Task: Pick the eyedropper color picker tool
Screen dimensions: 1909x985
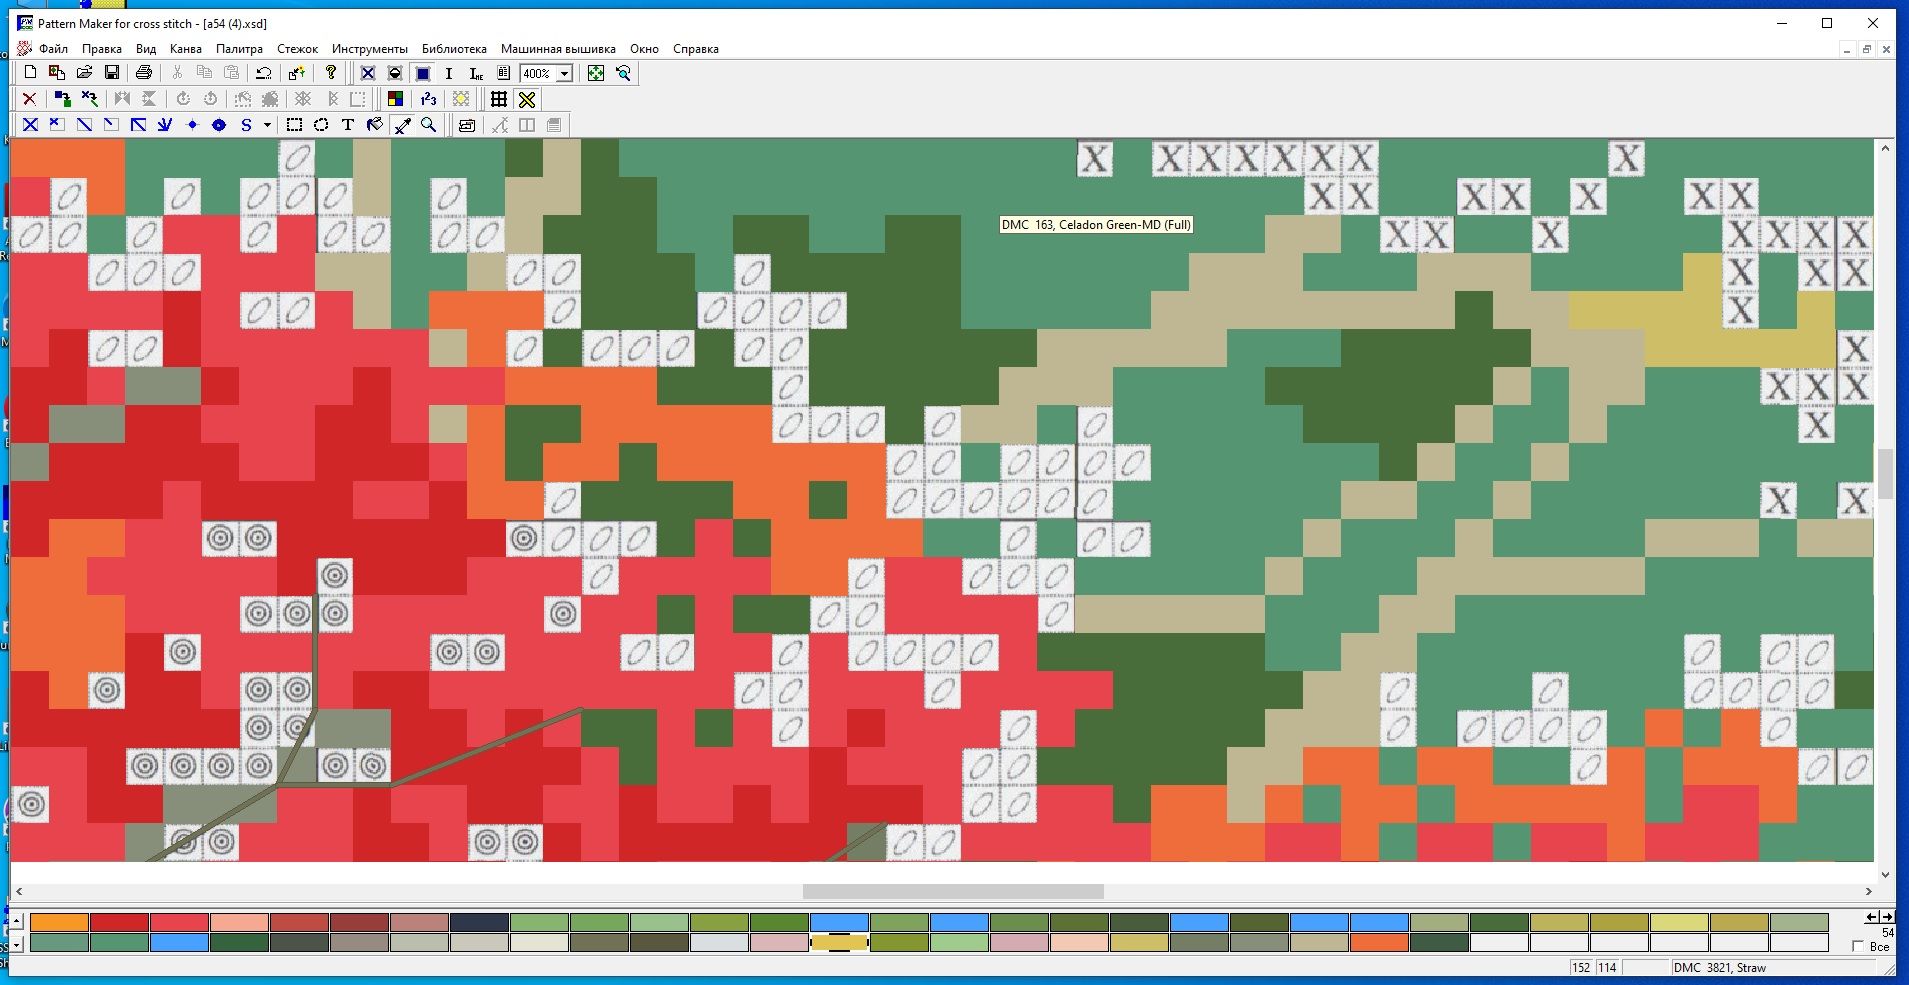Action: pyautogui.click(x=402, y=125)
